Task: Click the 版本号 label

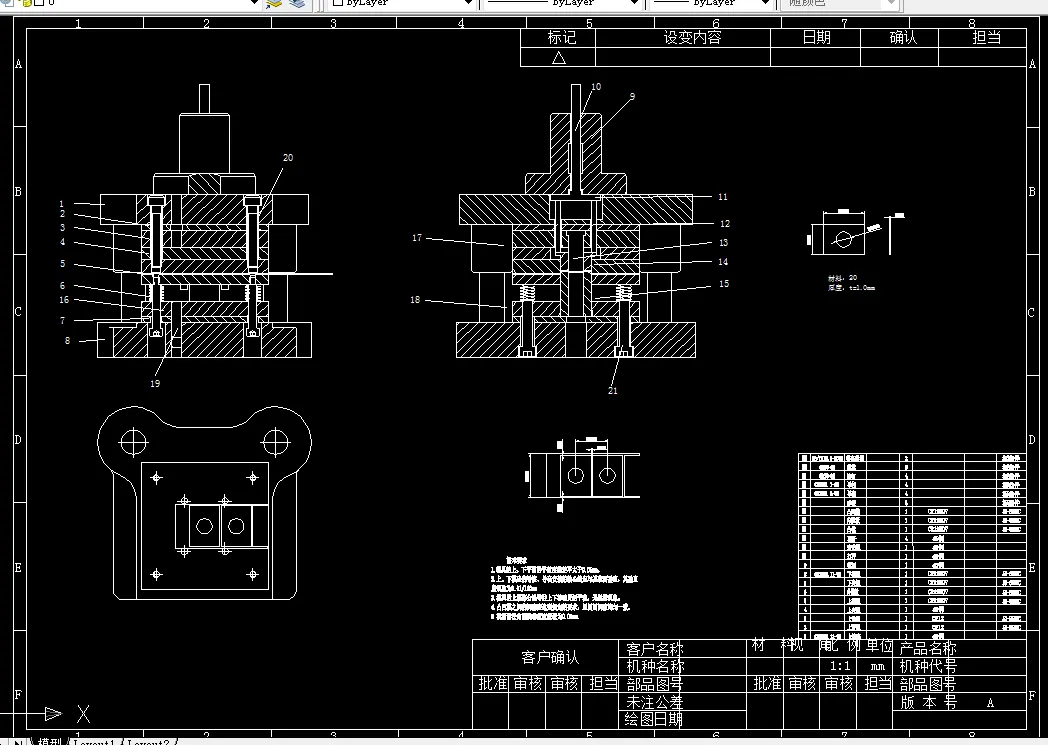Action: pyautogui.click(x=928, y=702)
